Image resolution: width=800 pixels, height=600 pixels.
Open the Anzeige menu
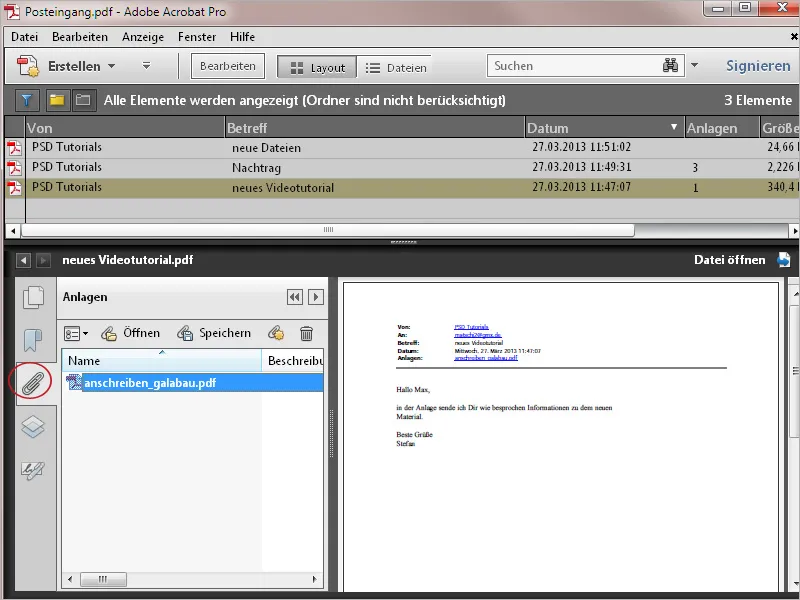pos(143,37)
